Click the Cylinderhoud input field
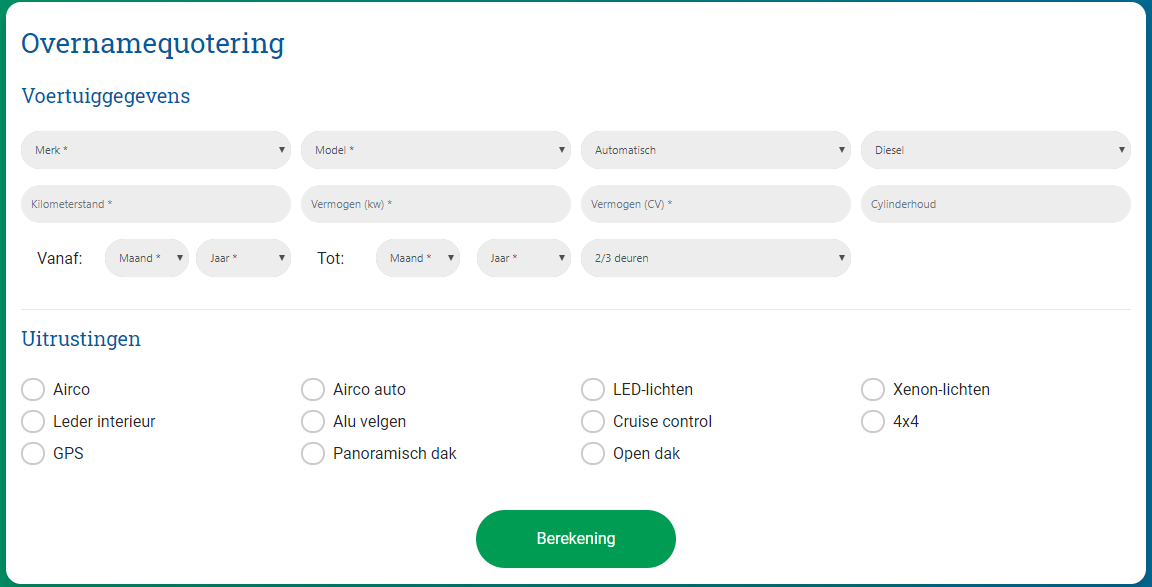 point(996,204)
